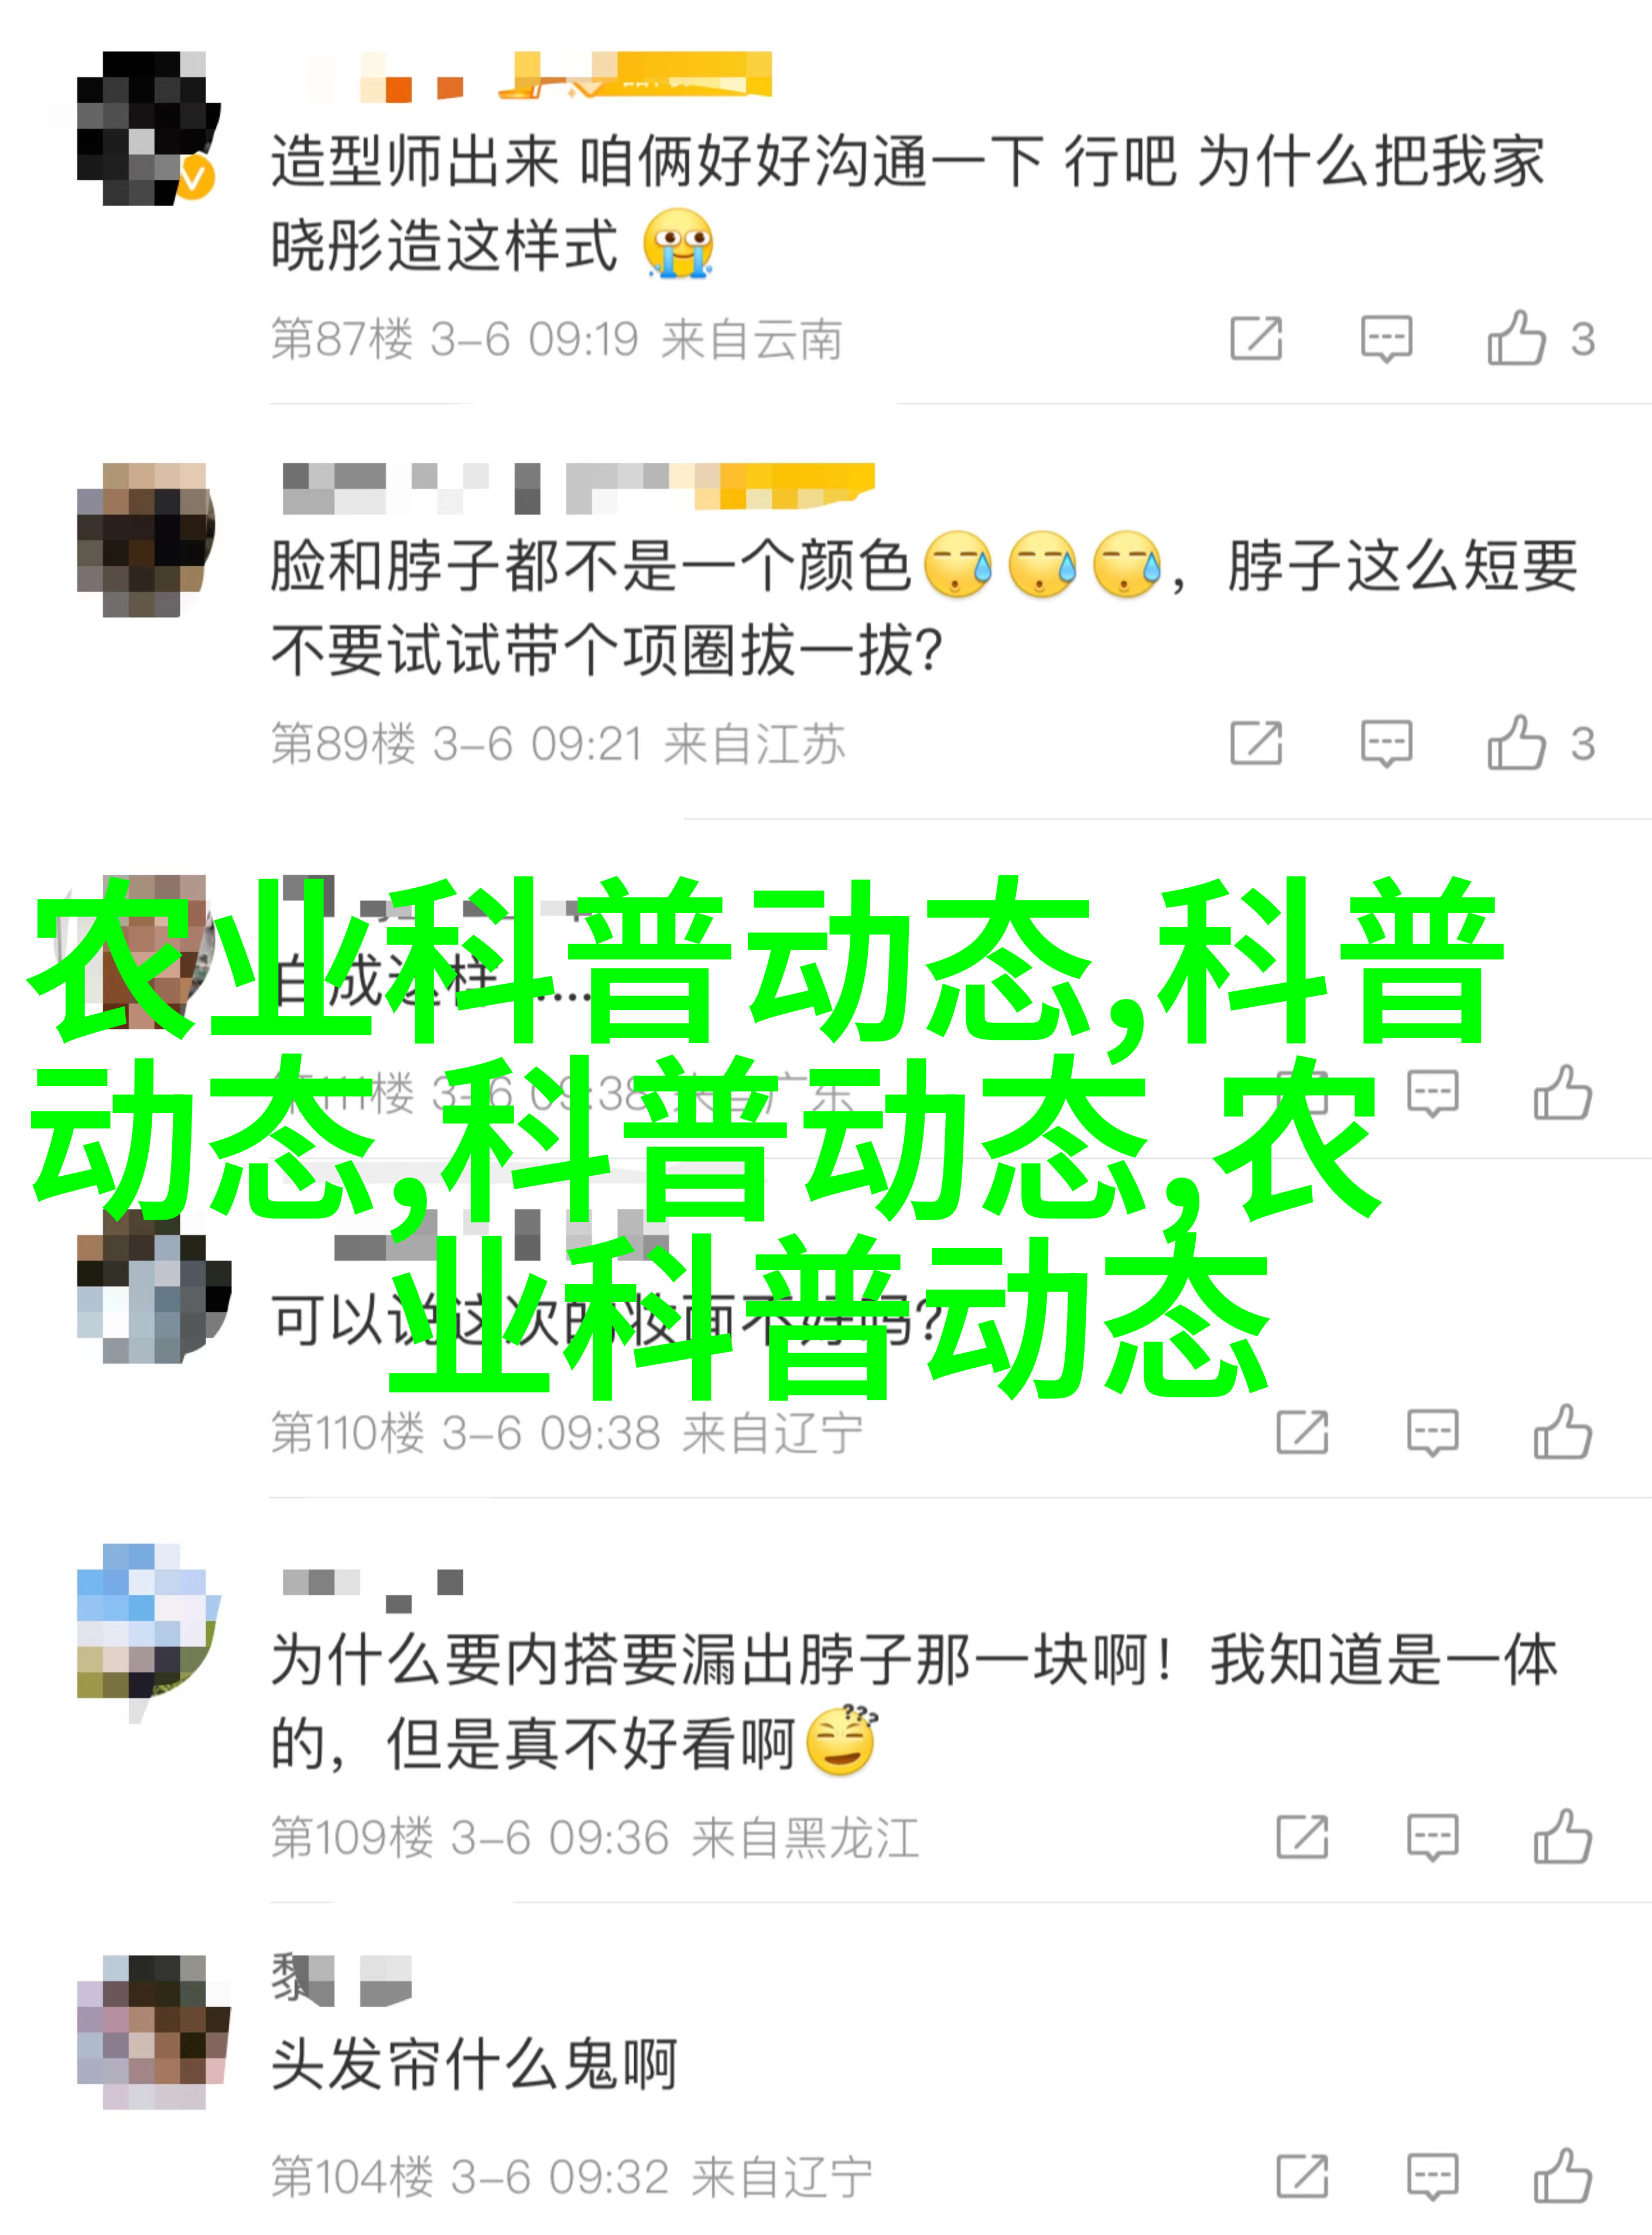Share the floor 87 comment
This screenshot has width=1652, height=2235.
[1256, 339]
